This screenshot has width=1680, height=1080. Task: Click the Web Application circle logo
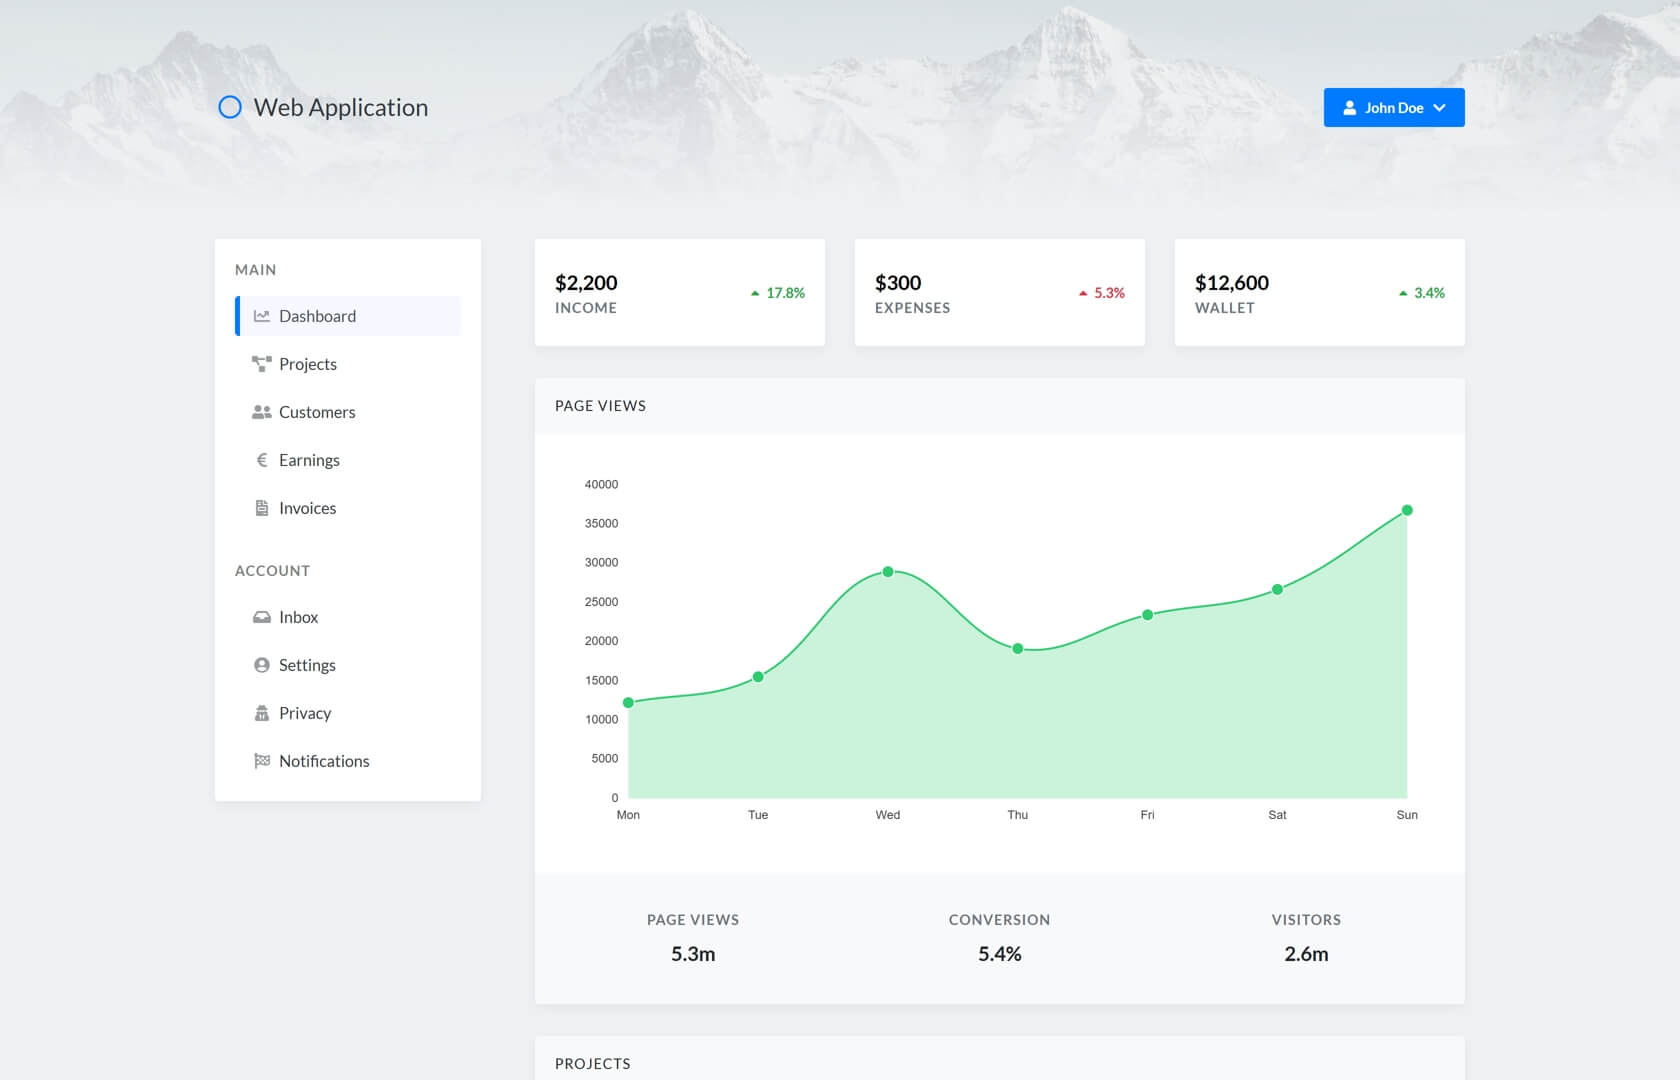[x=230, y=106]
